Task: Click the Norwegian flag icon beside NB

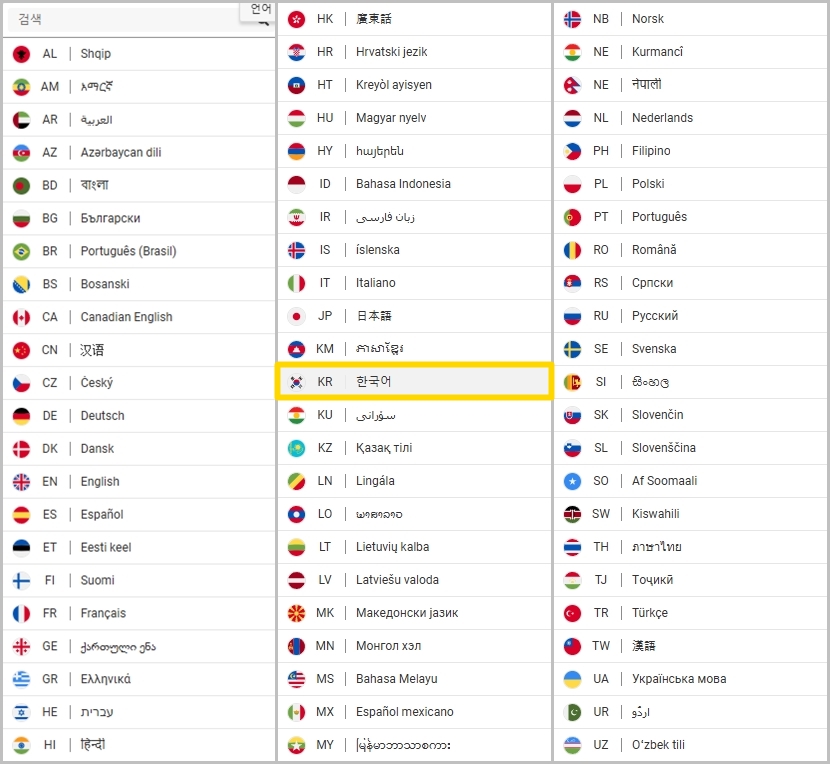Action: [572, 19]
